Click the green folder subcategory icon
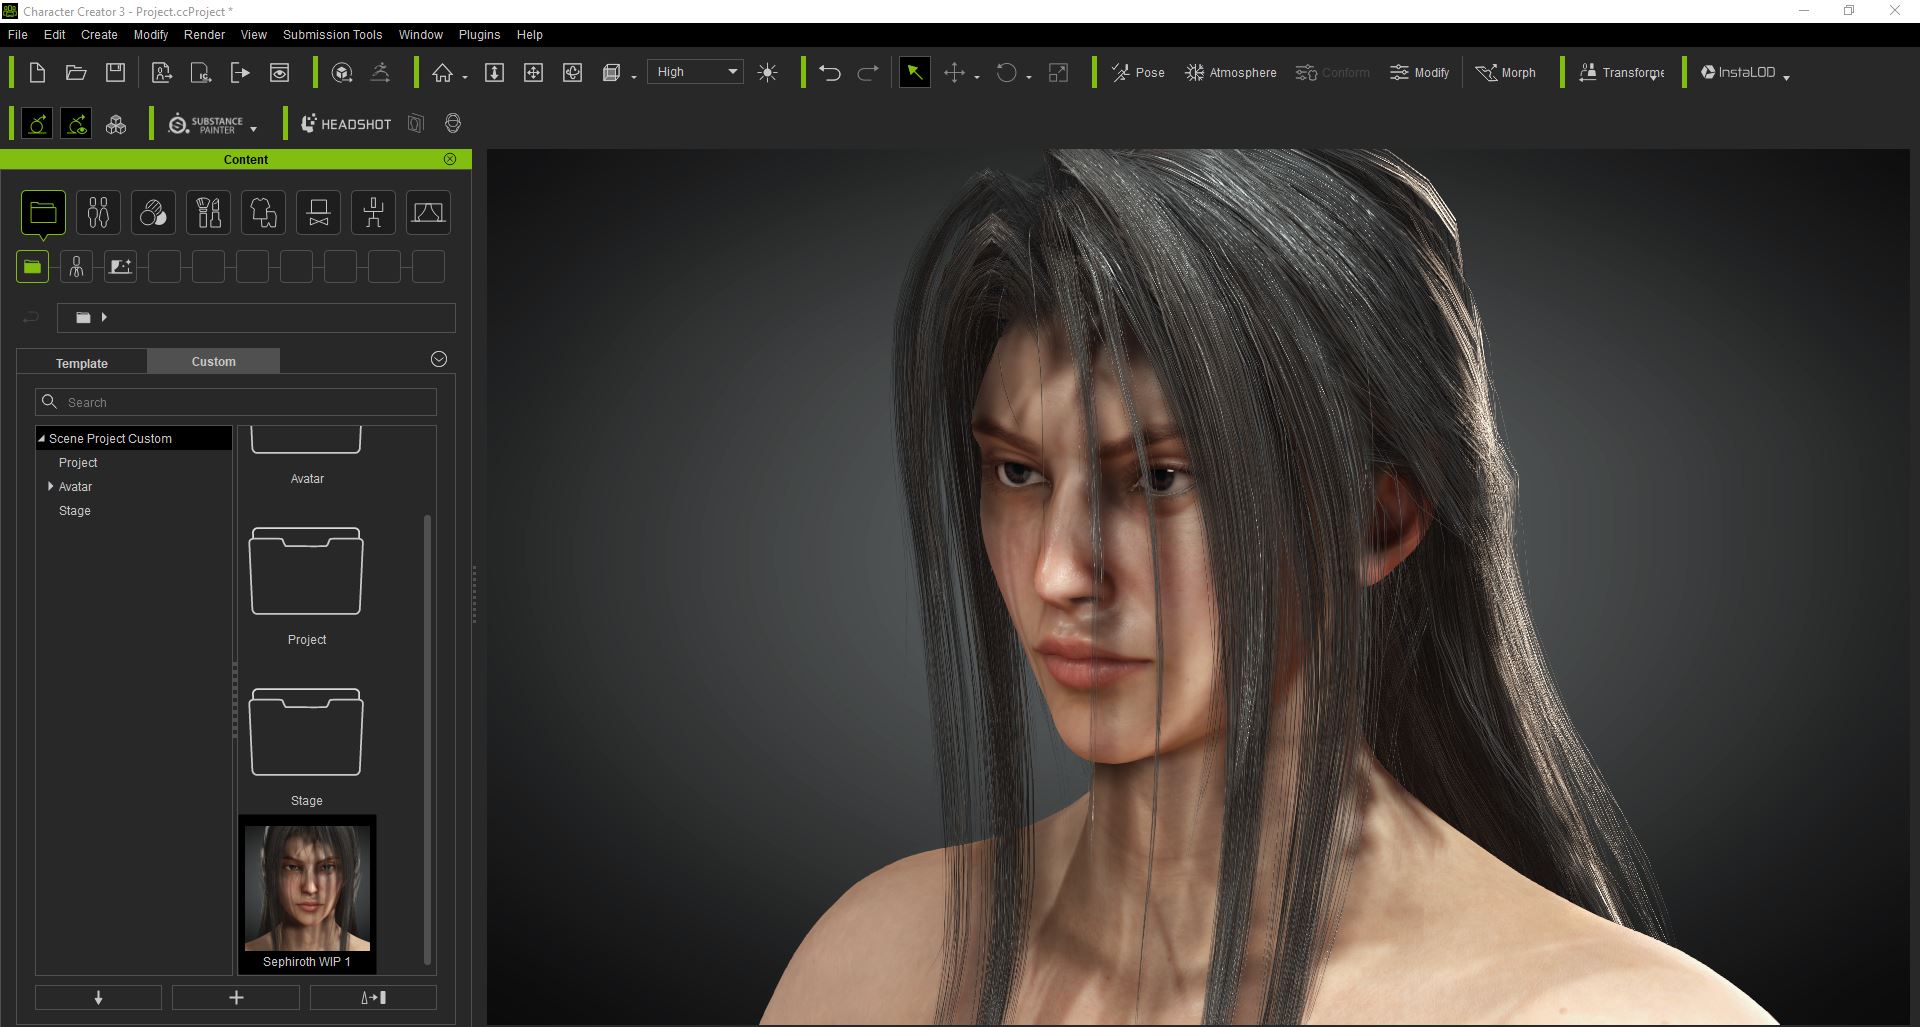The image size is (1920, 1027). pyautogui.click(x=32, y=267)
